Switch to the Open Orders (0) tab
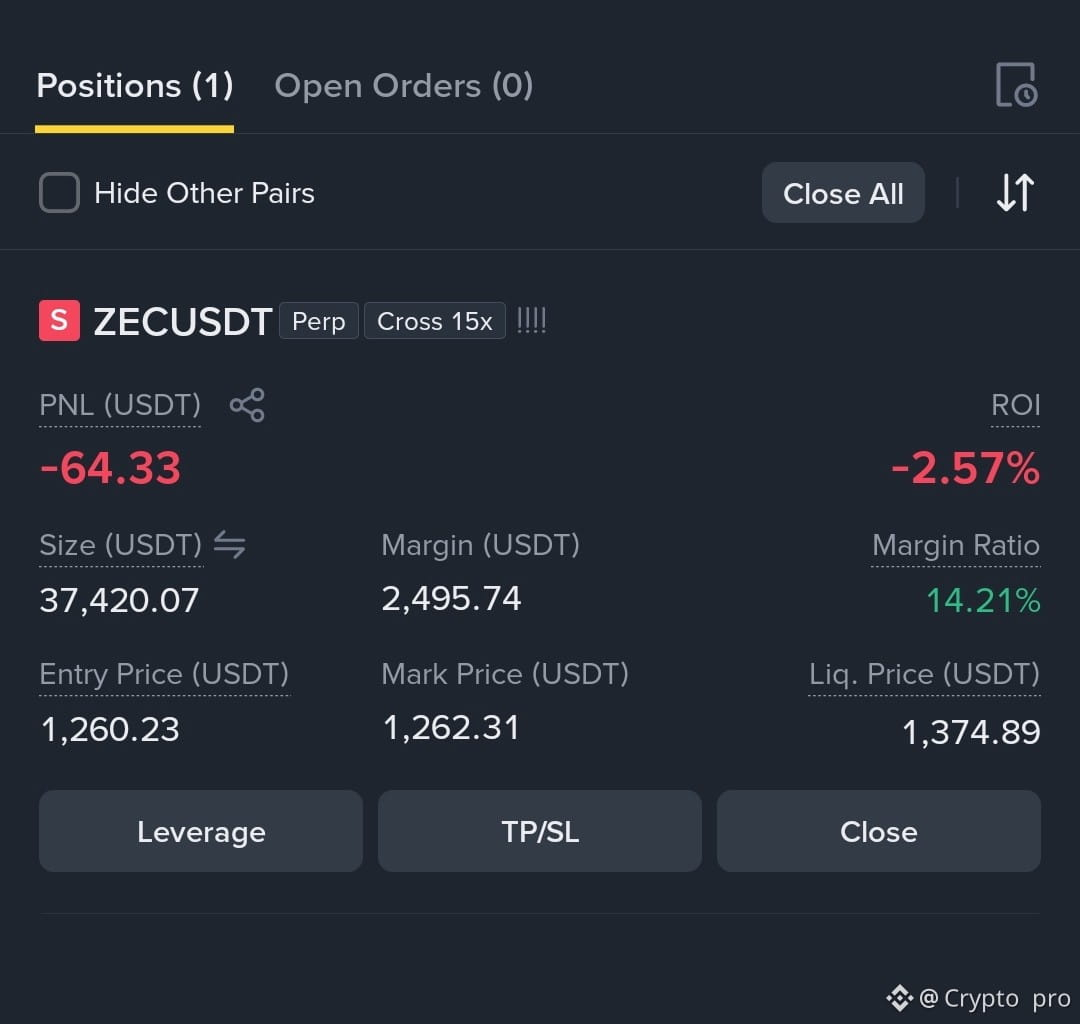This screenshot has width=1080, height=1024. (x=404, y=86)
